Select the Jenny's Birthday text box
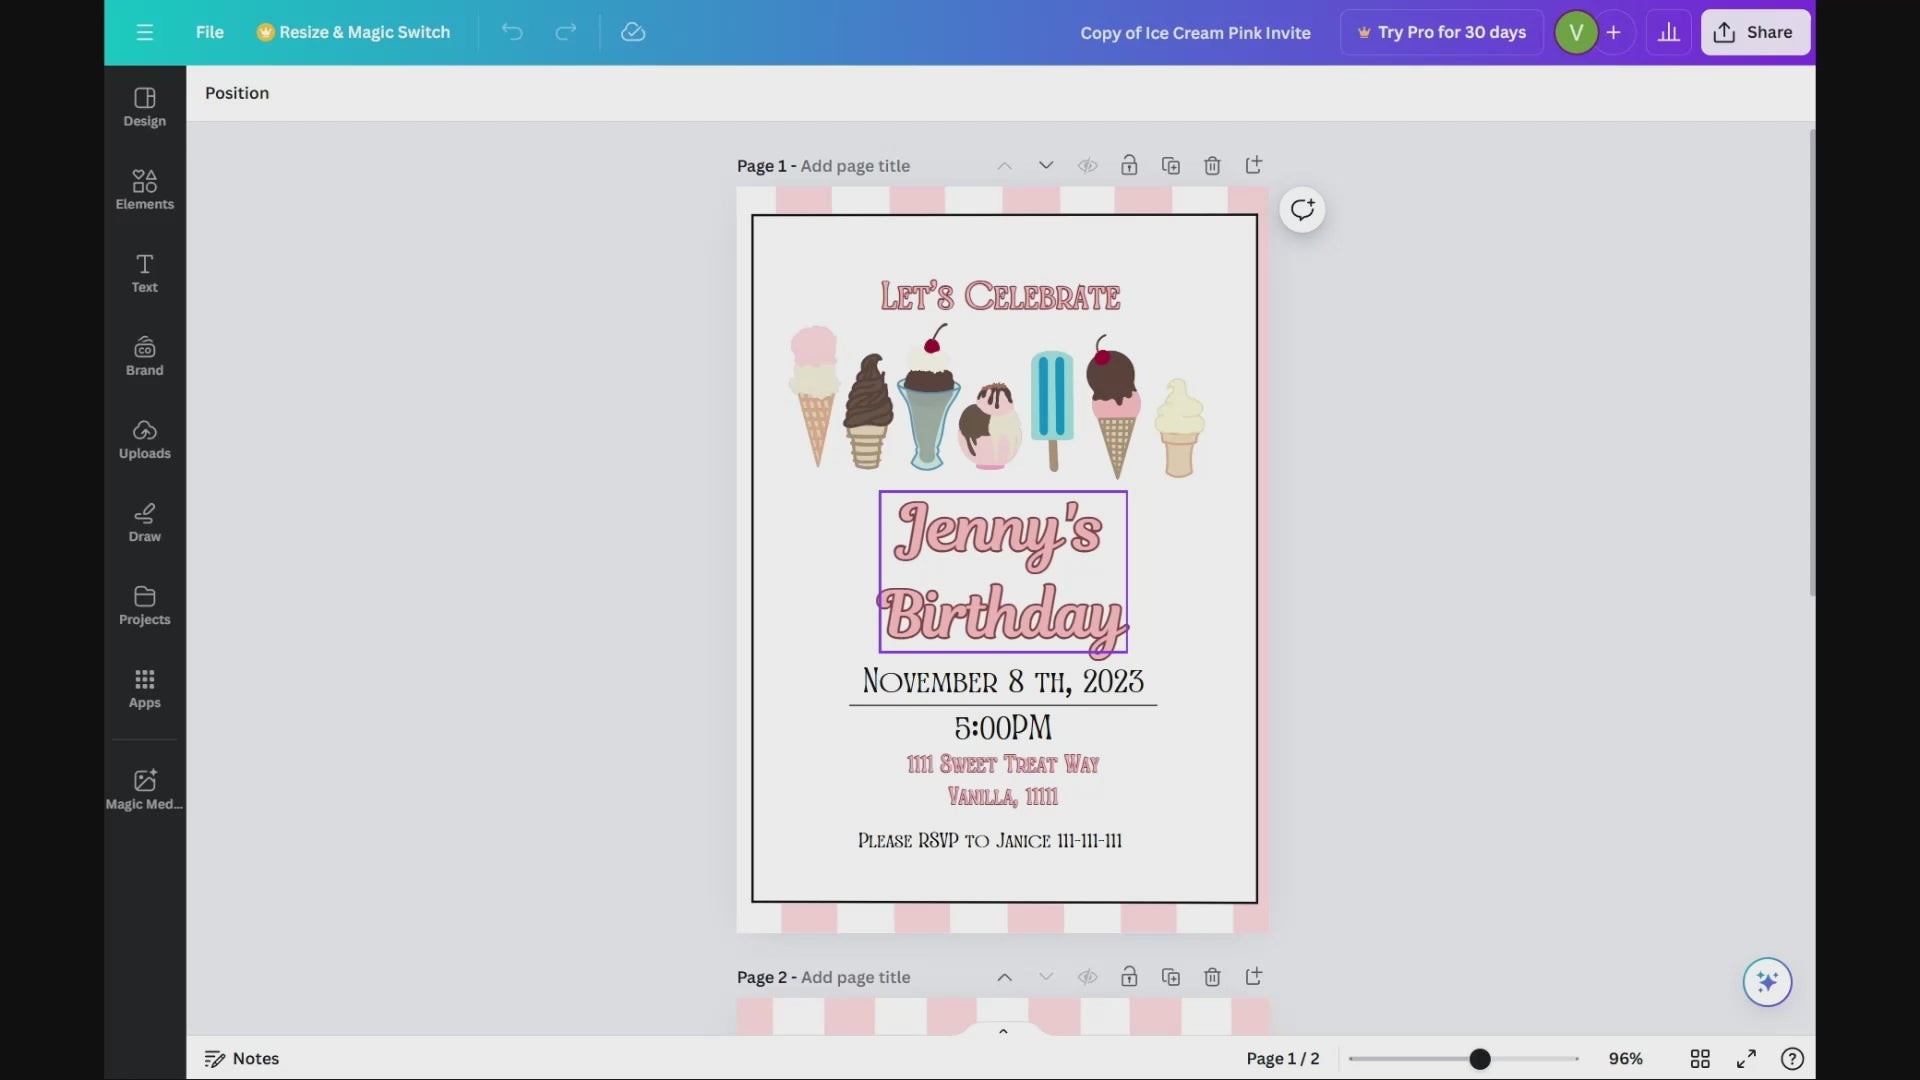Viewport: 1920px width, 1080px height. click(1003, 572)
